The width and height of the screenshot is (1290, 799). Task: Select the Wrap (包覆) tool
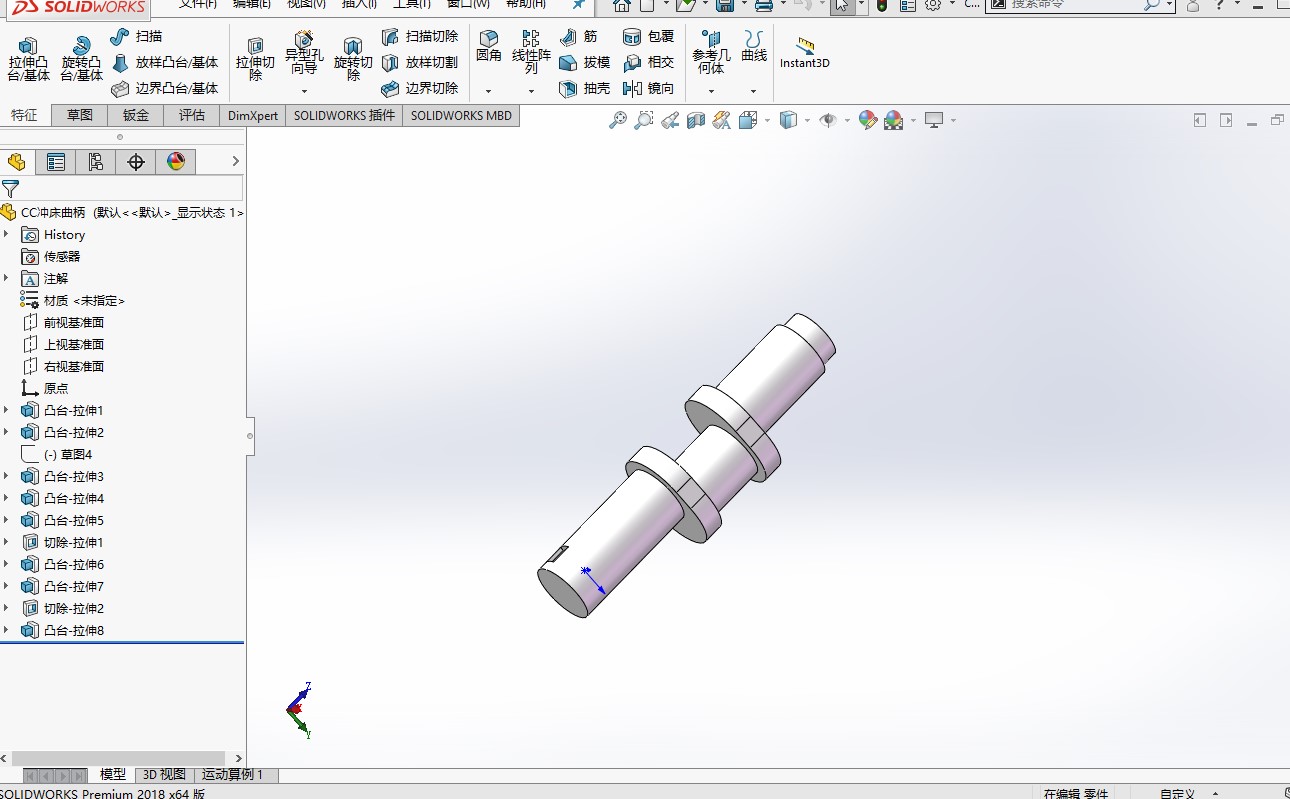click(649, 37)
